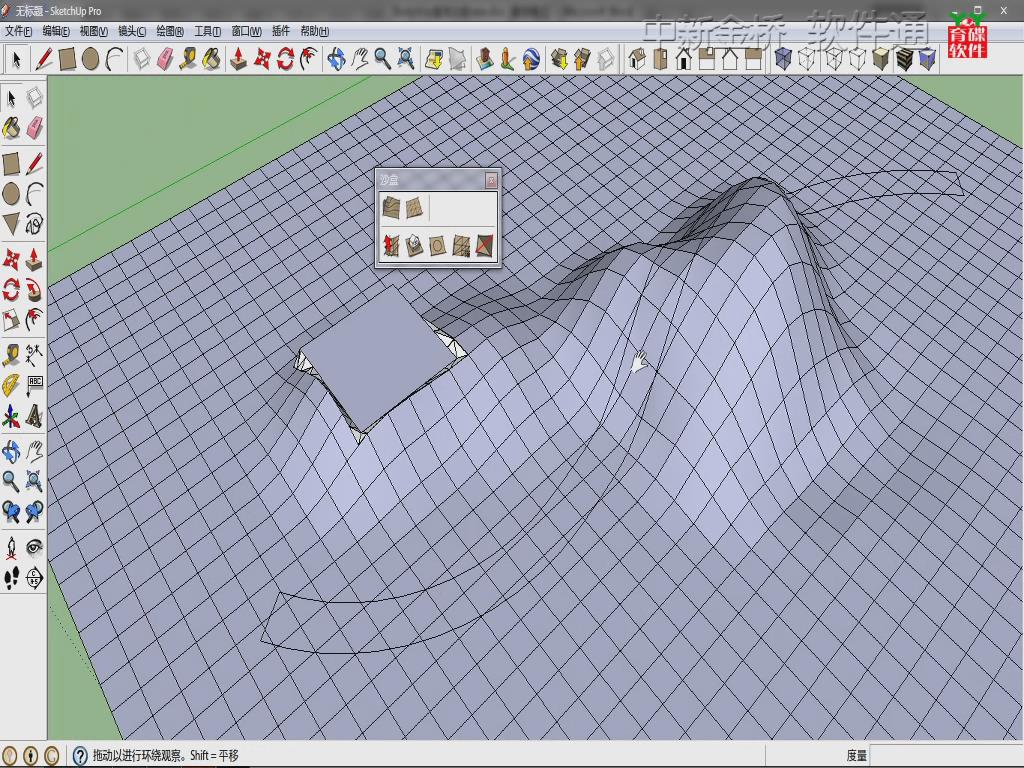Open the 绘图(R) menu
The width and height of the screenshot is (1024, 768).
click(170, 31)
